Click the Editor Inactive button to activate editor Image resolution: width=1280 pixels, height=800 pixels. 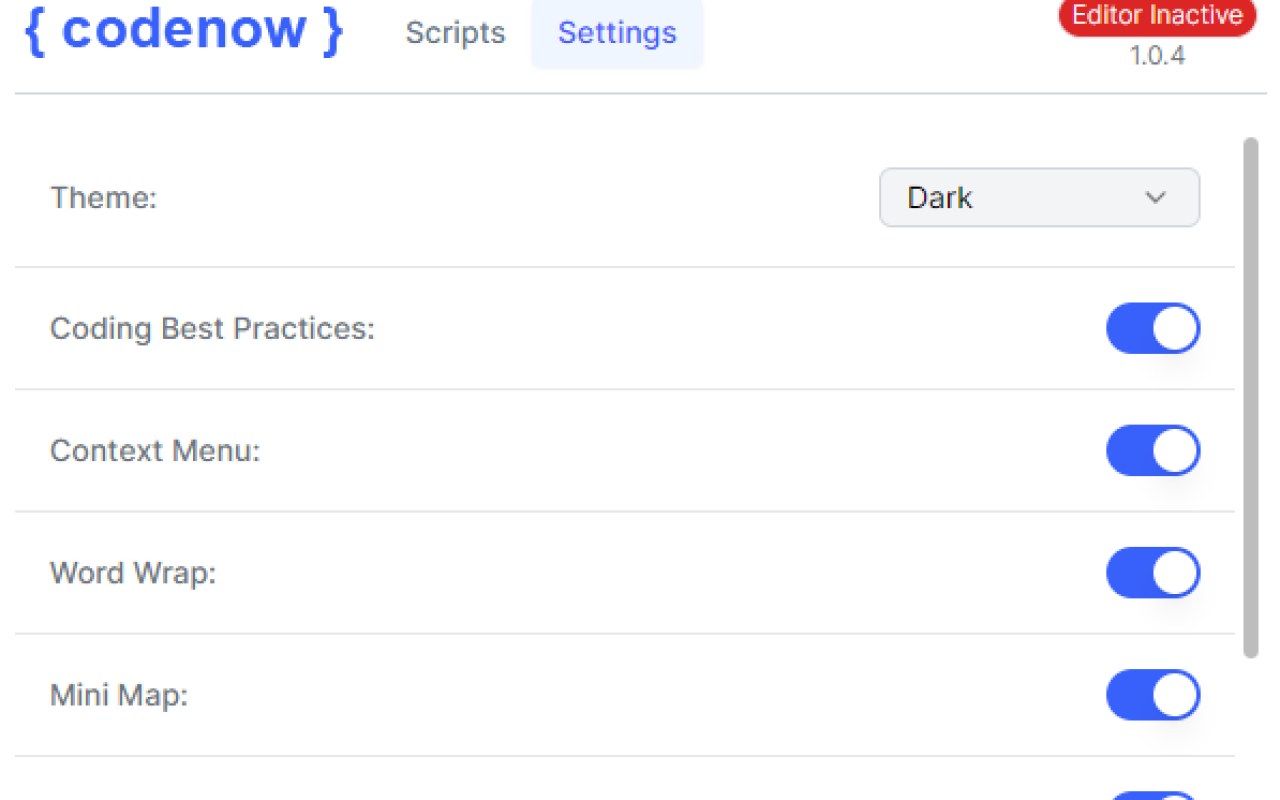[1156, 15]
